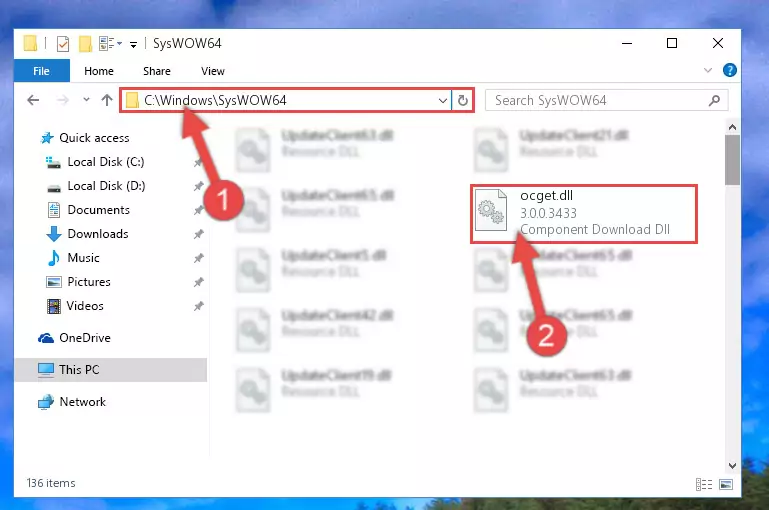Viewport: 769px width, 510px height.
Task: Switch to Details view in status bar
Action: (x=704, y=484)
